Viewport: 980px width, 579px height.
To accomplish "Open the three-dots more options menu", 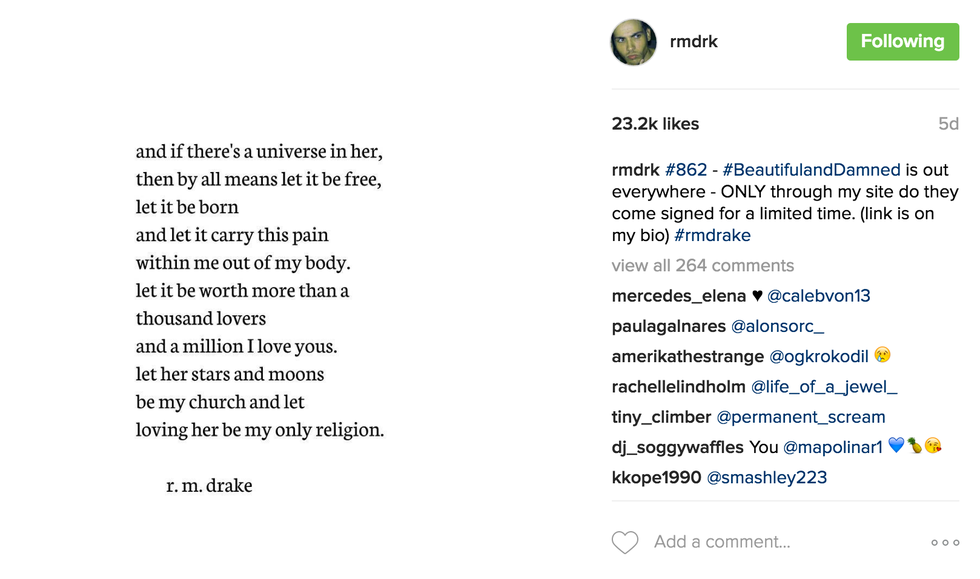I will 944,542.
